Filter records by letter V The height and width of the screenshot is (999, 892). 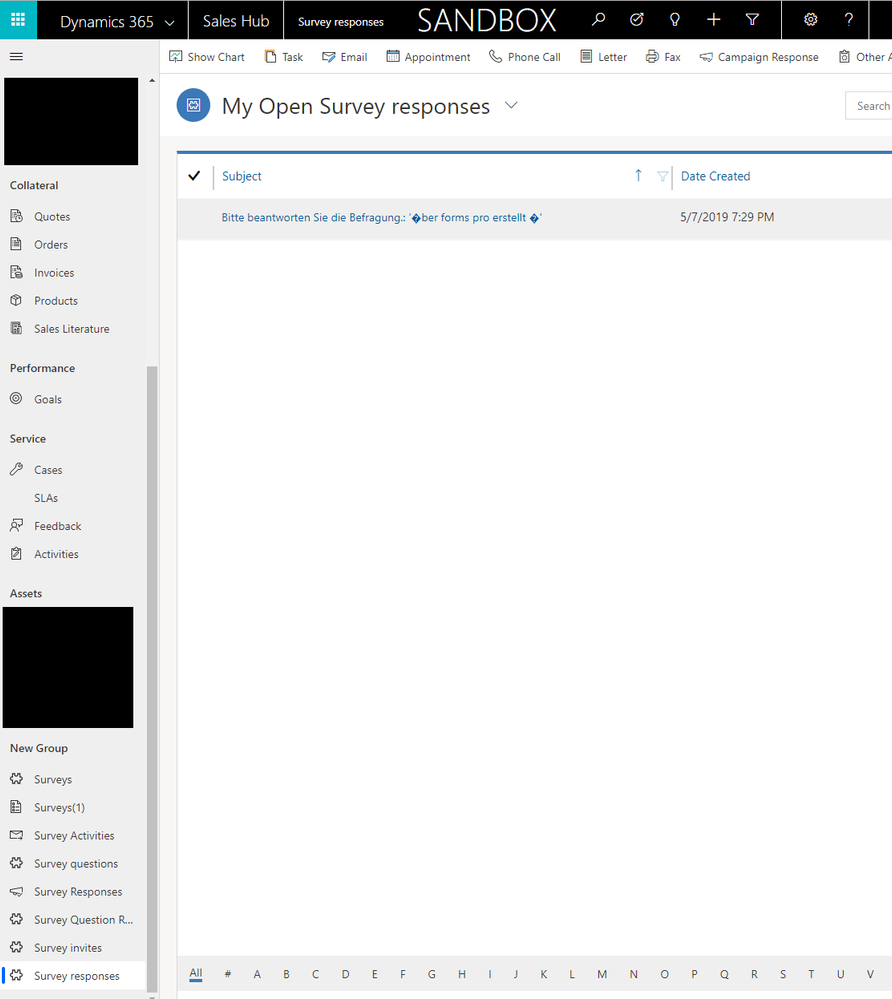coord(870,974)
